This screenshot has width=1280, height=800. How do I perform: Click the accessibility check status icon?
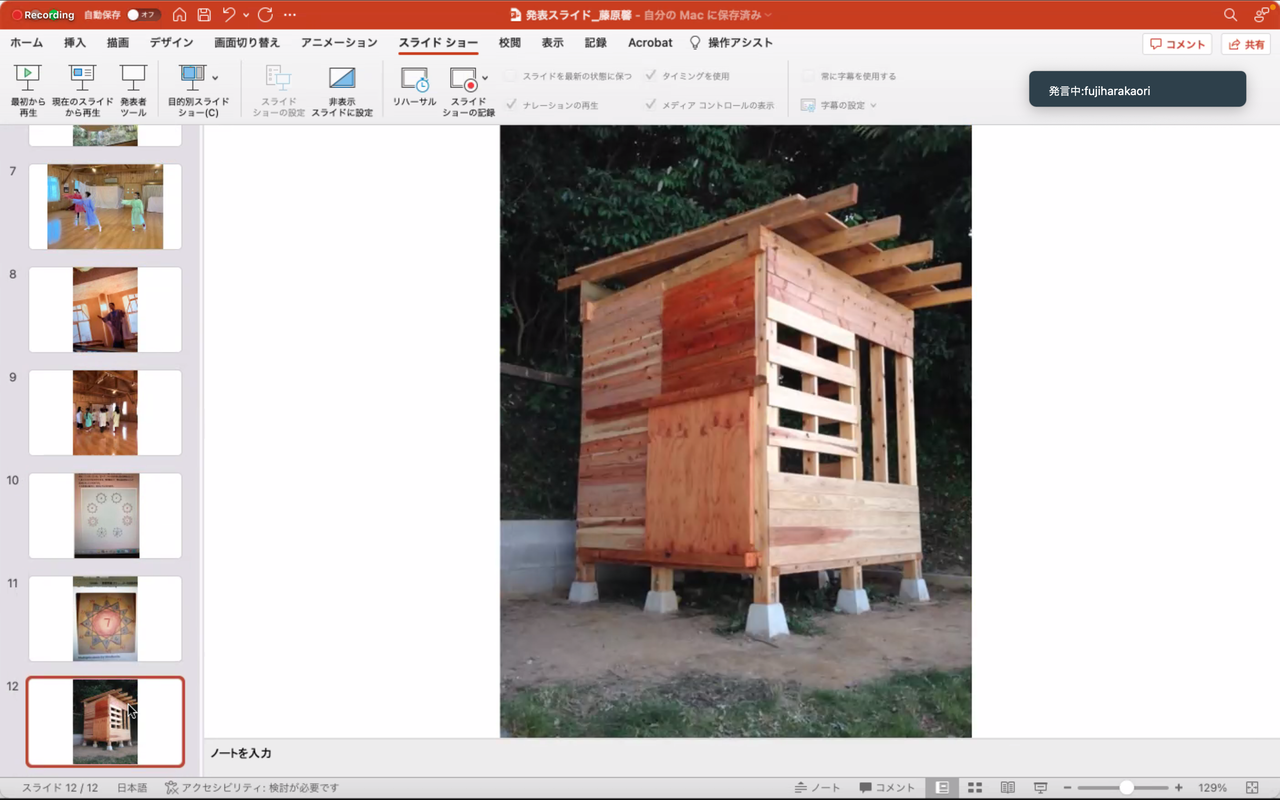pos(172,788)
